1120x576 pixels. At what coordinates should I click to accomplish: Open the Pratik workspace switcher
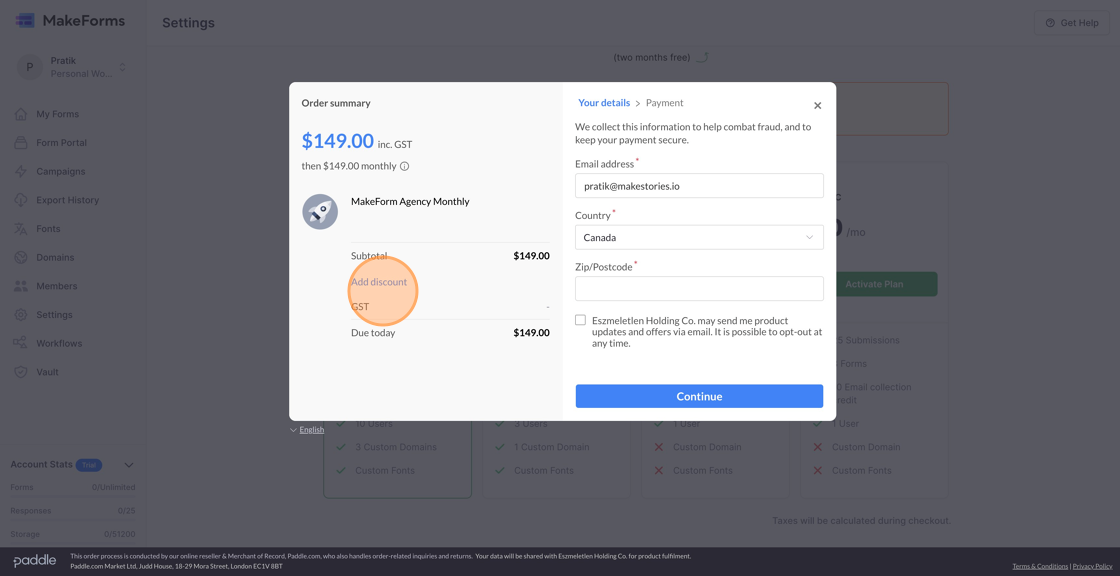(70, 66)
